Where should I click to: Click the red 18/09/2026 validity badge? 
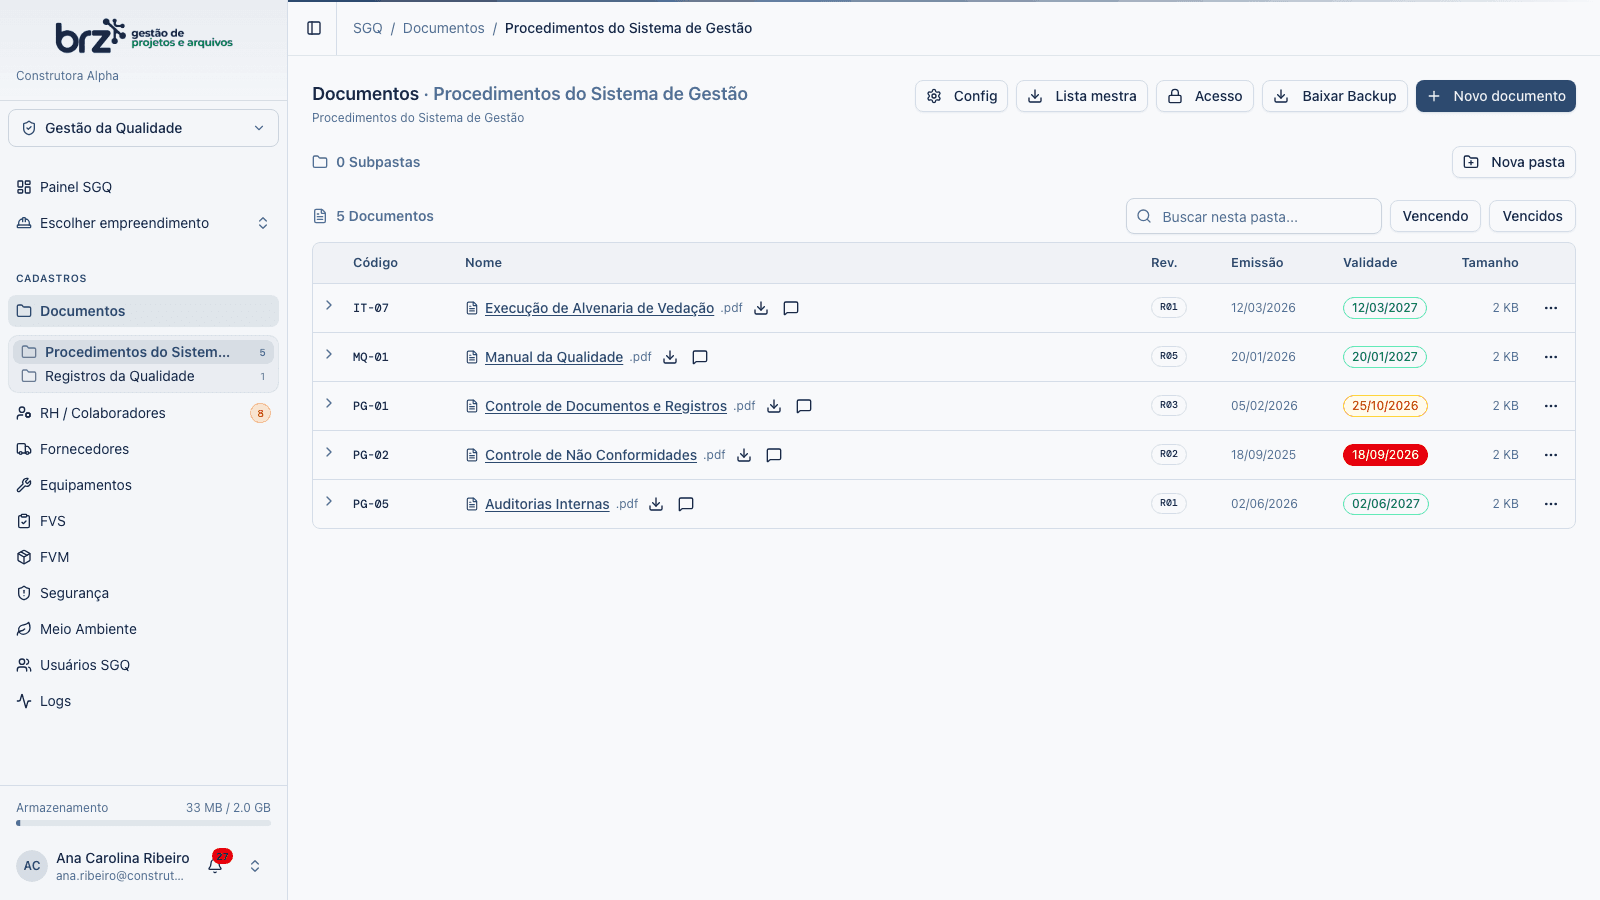tap(1385, 455)
